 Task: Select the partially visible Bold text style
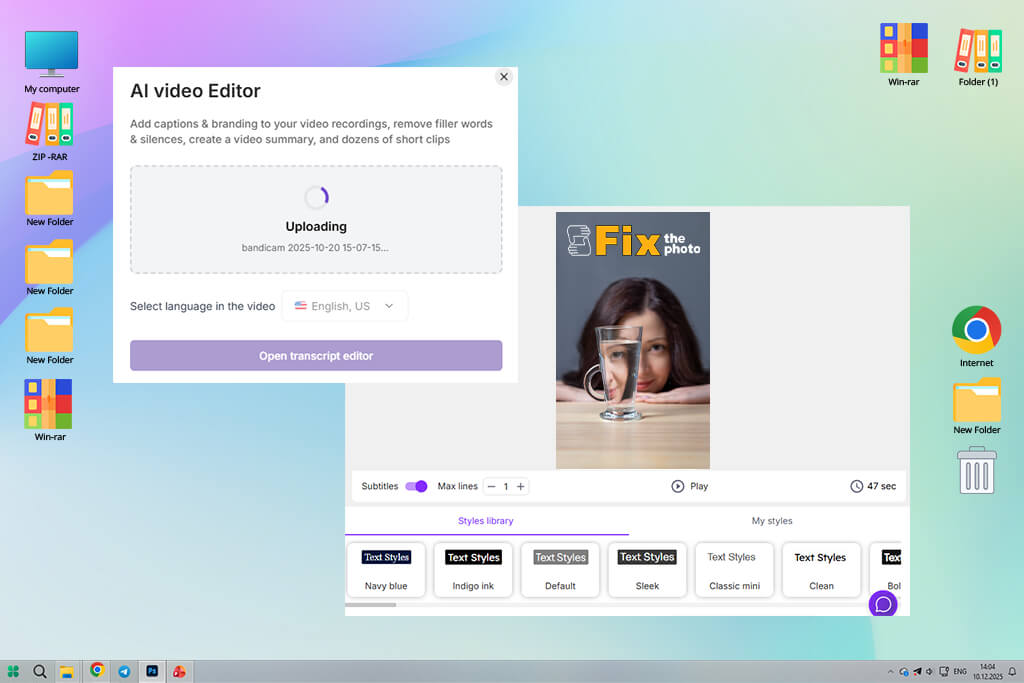click(x=886, y=570)
